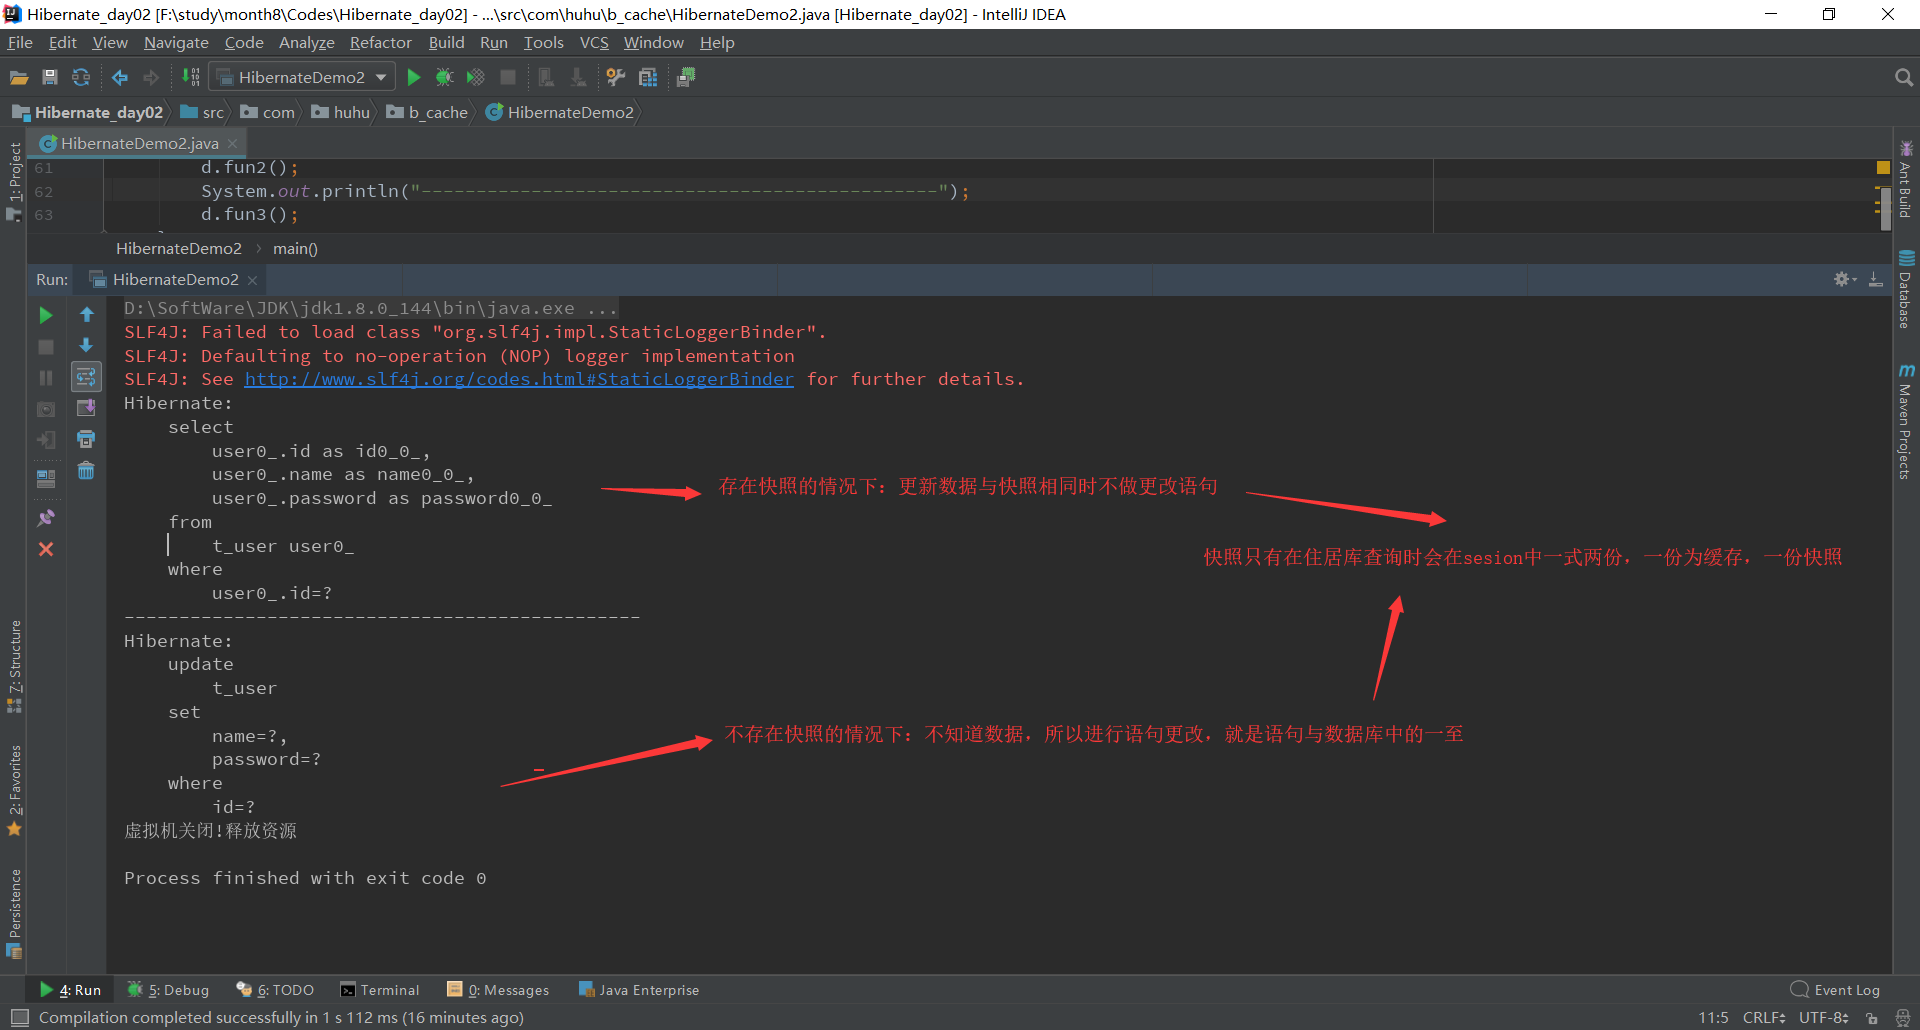Image resolution: width=1920 pixels, height=1030 pixels.
Task: Open the Messages tool window tab
Action: tap(498, 990)
